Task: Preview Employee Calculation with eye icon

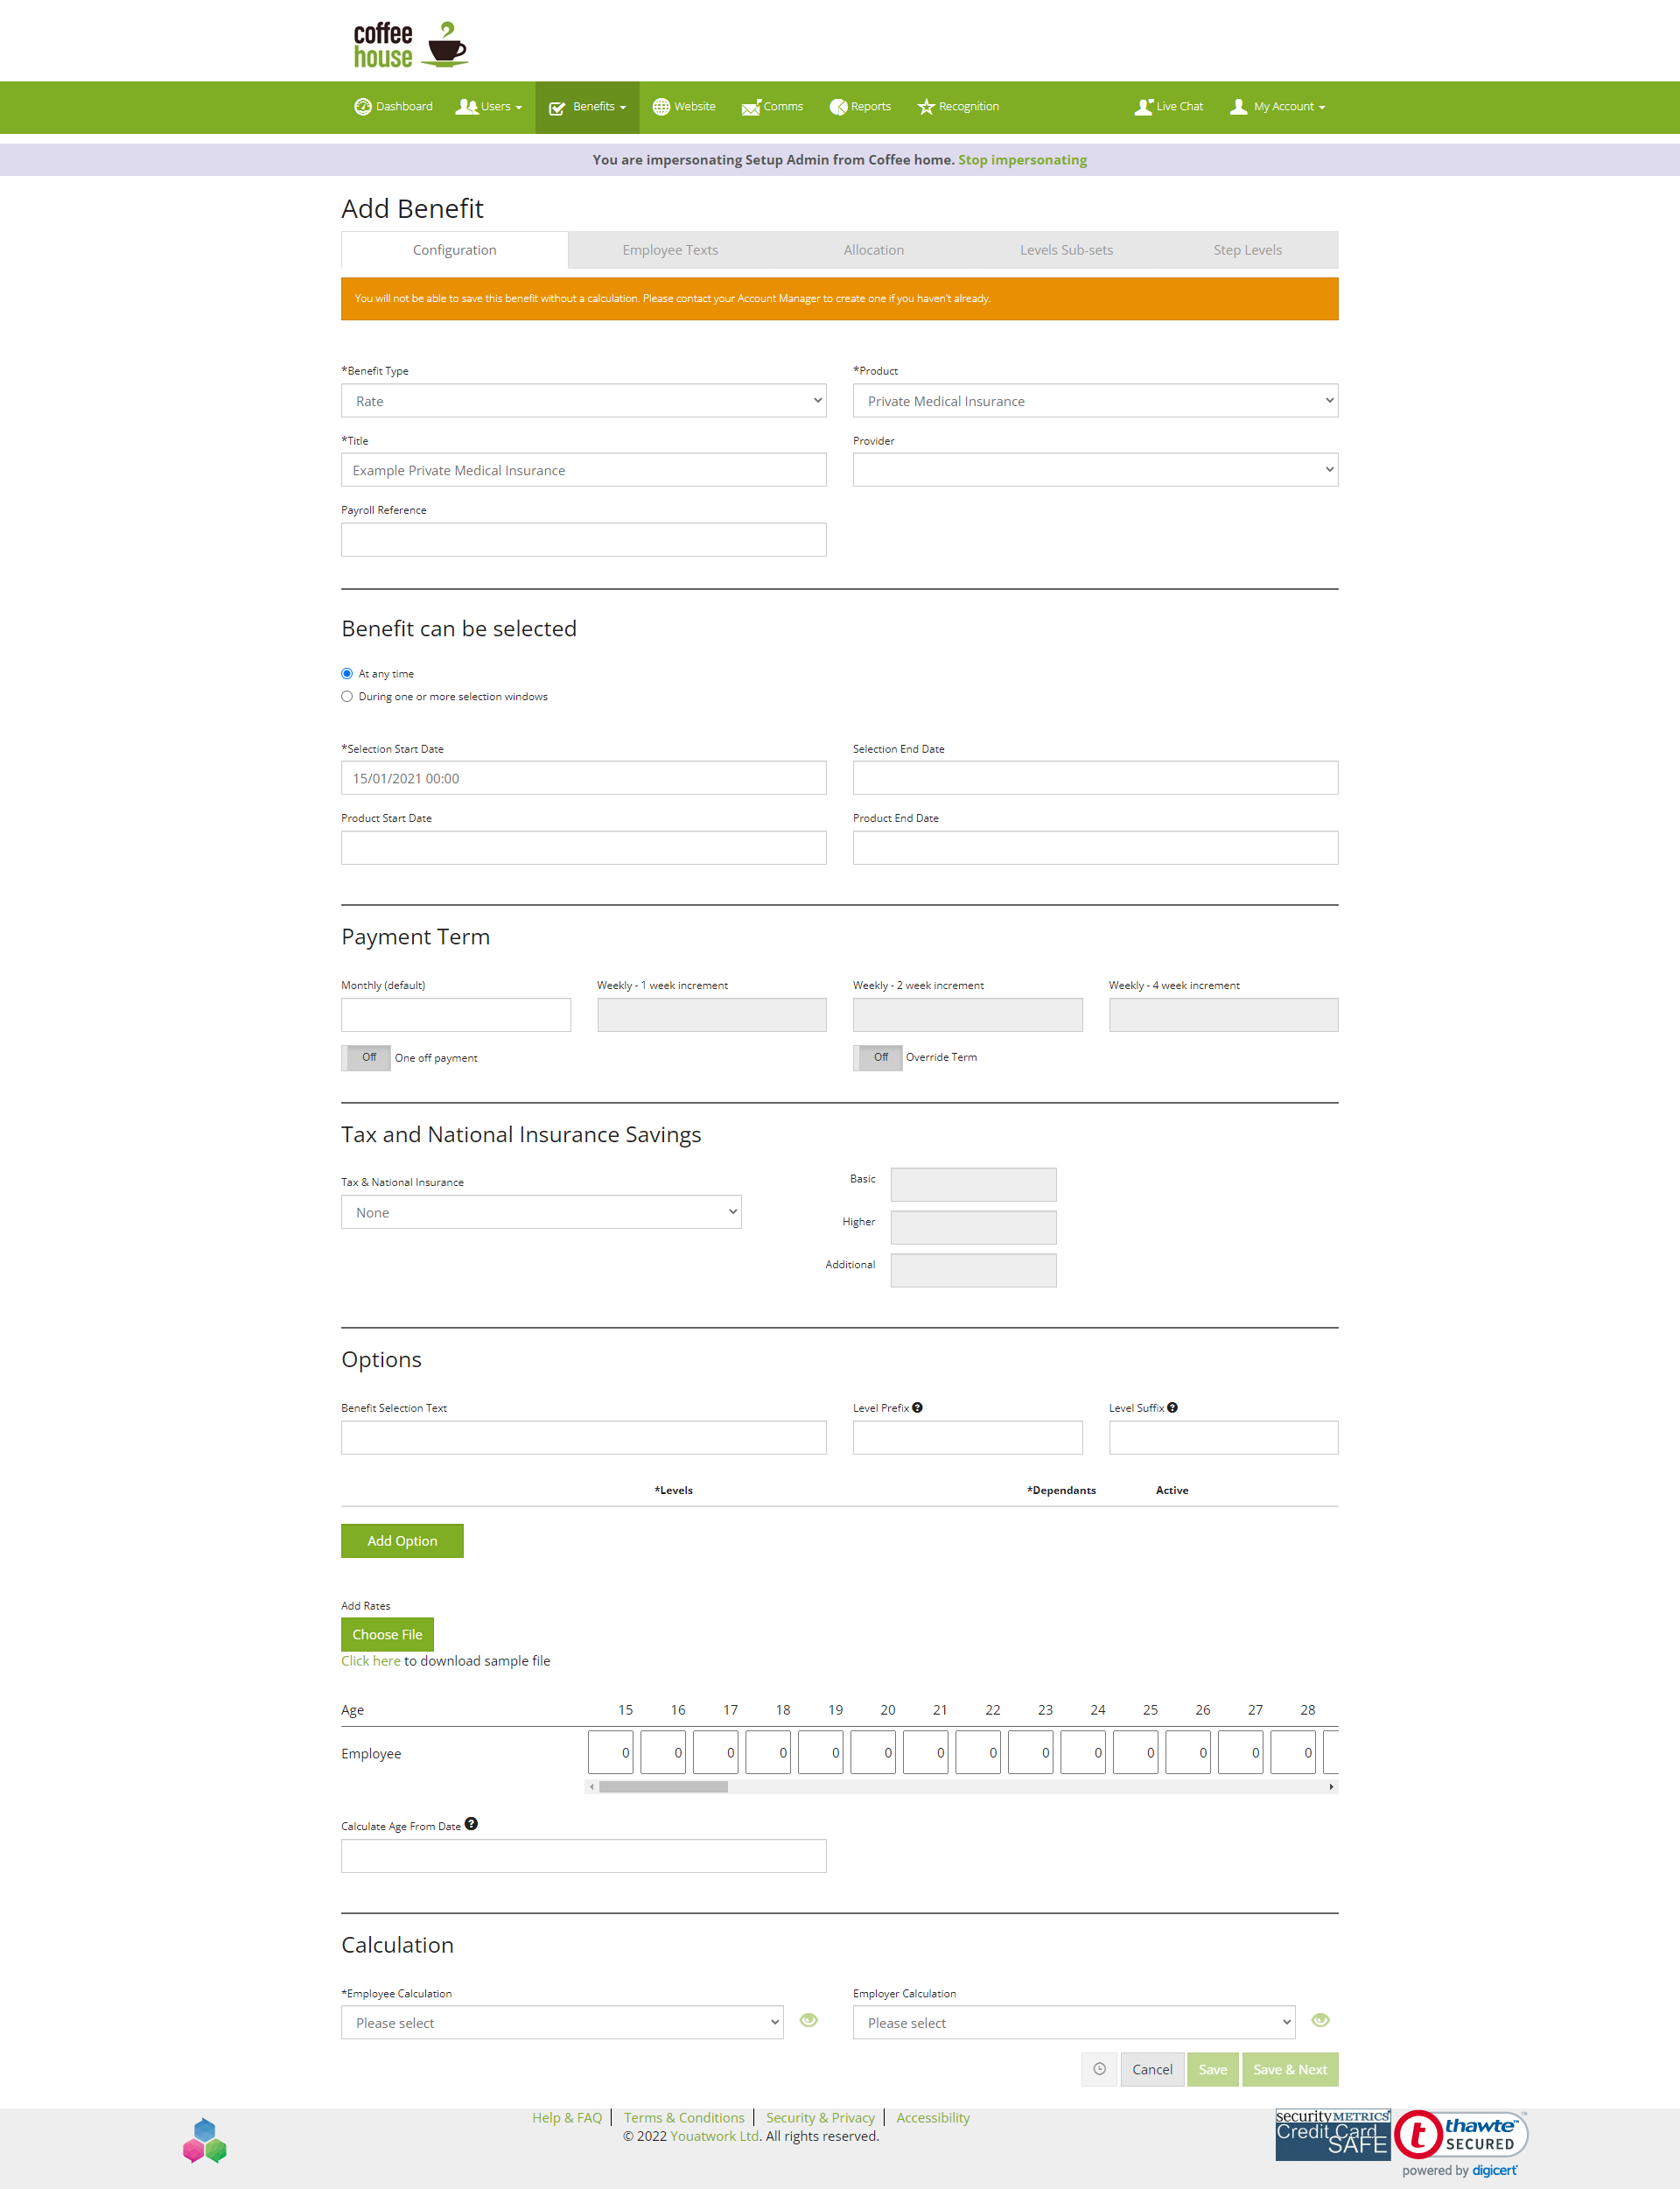Action: [x=809, y=2020]
